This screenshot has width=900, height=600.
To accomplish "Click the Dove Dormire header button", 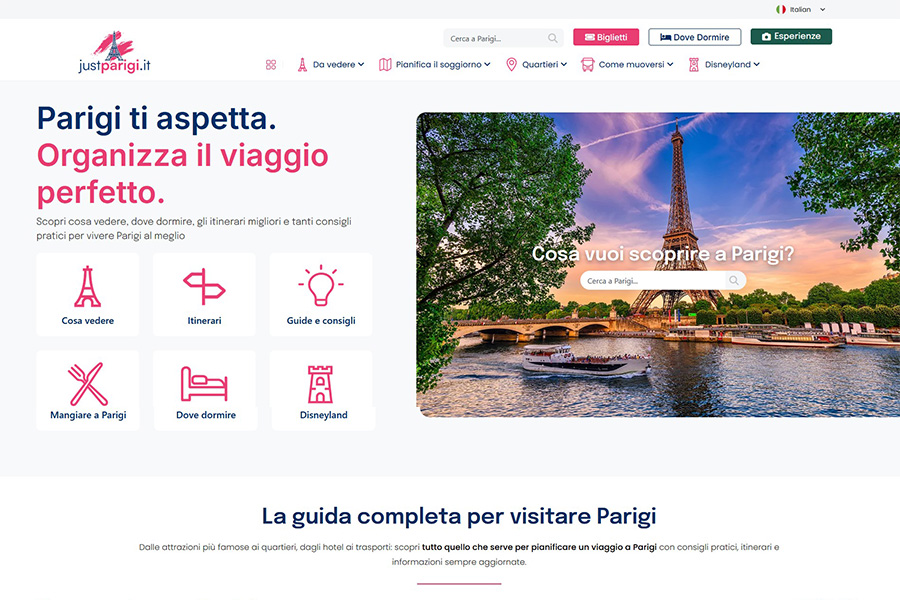I will pyautogui.click(x=695, y=37).
